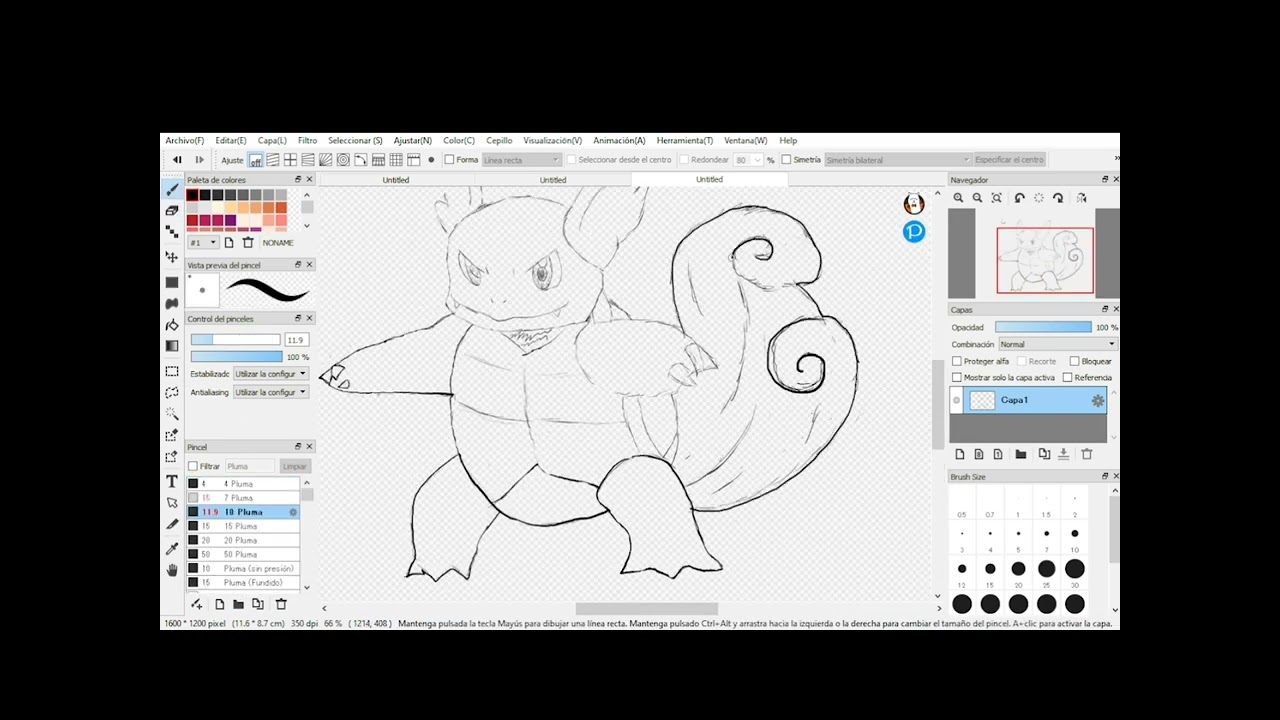Select the Eyedropper tool
This screenshot has height=720, width=1280.
coord(172,549)
